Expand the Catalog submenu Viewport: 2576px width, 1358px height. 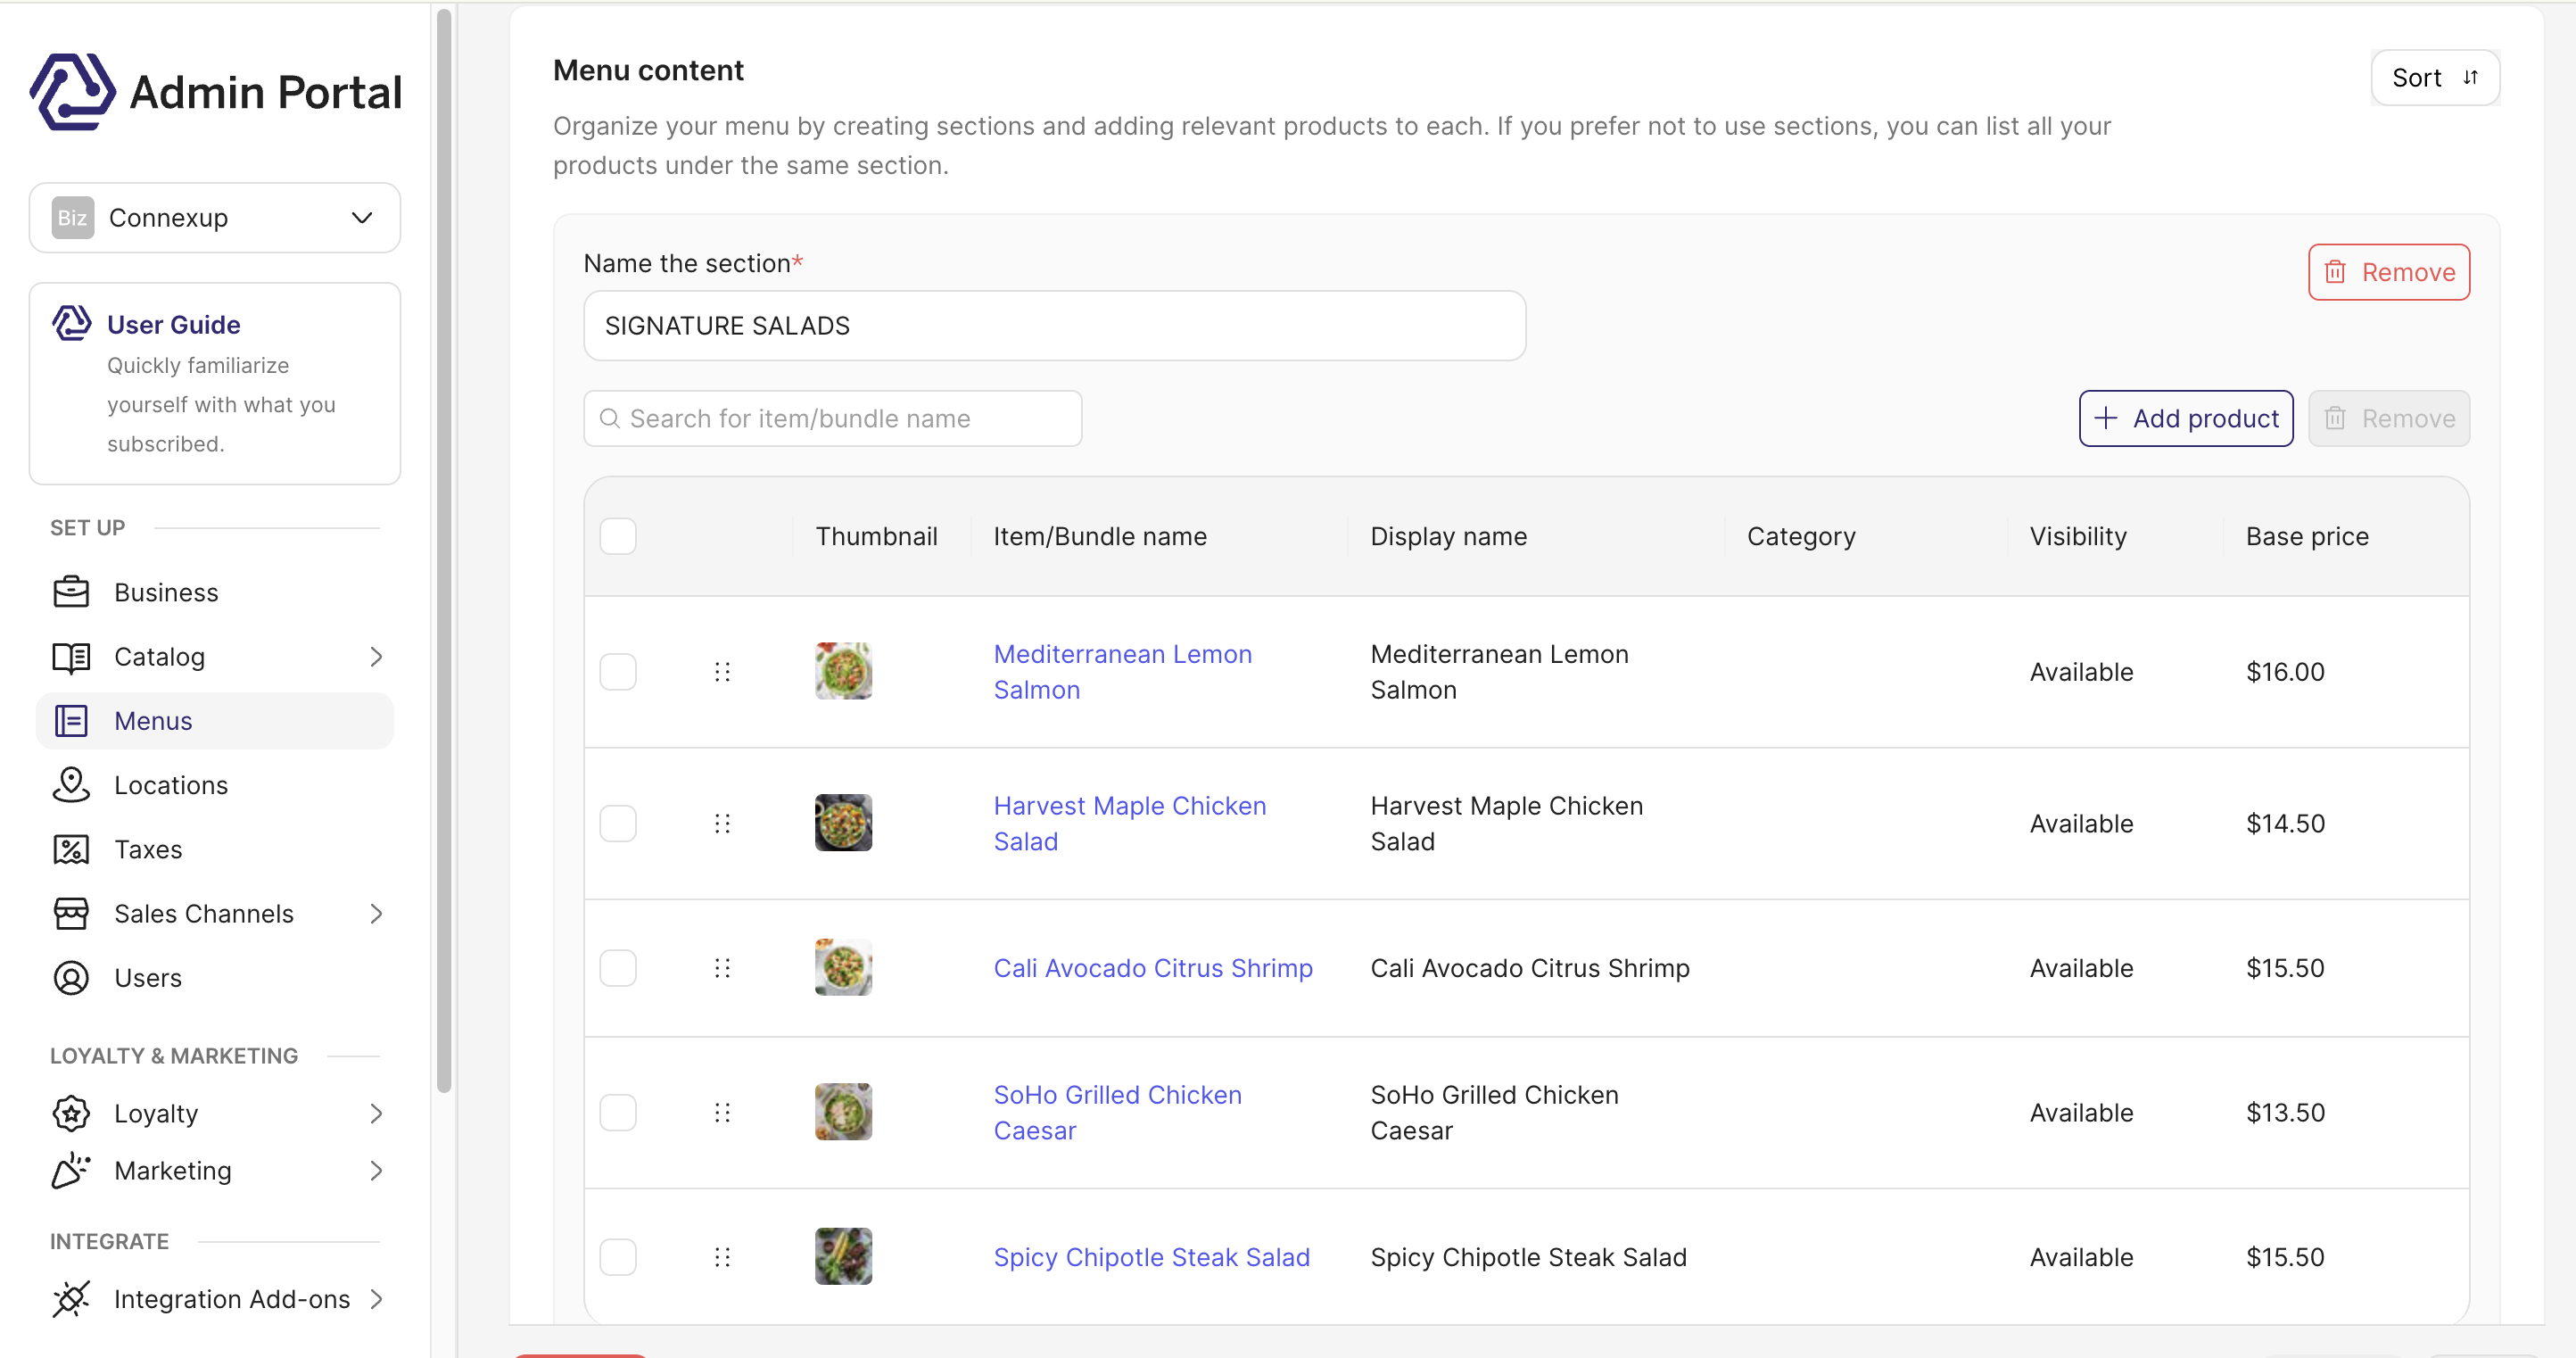coord(375,657)
